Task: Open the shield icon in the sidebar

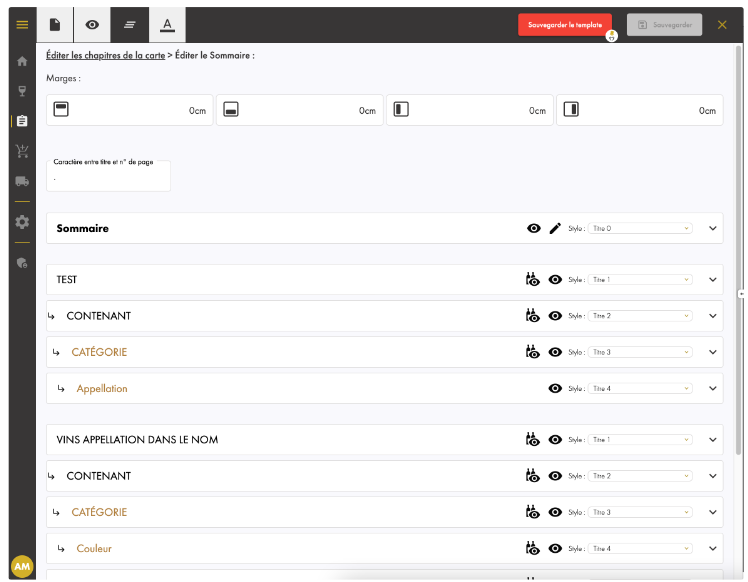Action: [x=22, y=263]
